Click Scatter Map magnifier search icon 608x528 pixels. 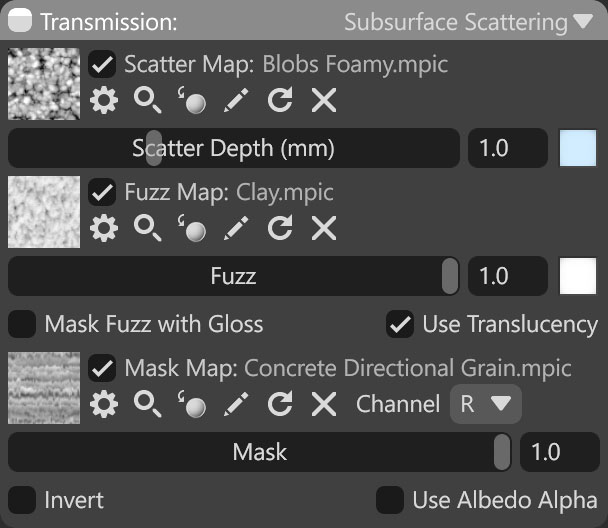coord(147,100)
